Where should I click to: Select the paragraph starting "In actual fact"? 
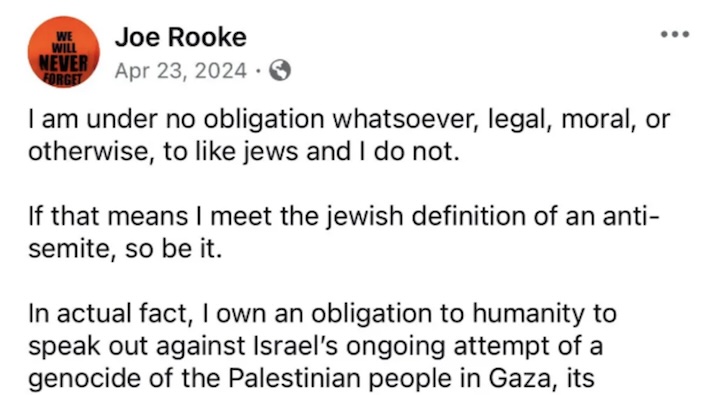(322, 346)
